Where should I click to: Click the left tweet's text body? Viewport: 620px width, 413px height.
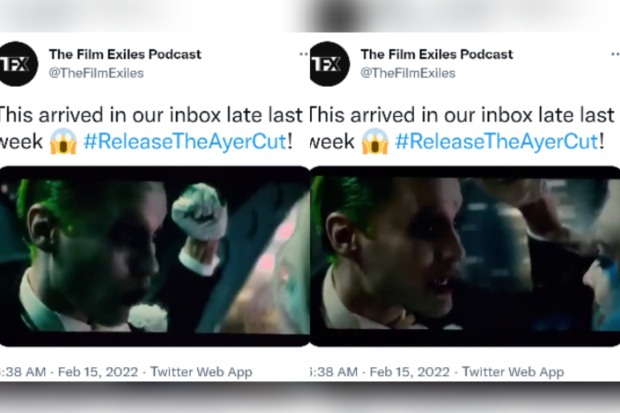151,128
